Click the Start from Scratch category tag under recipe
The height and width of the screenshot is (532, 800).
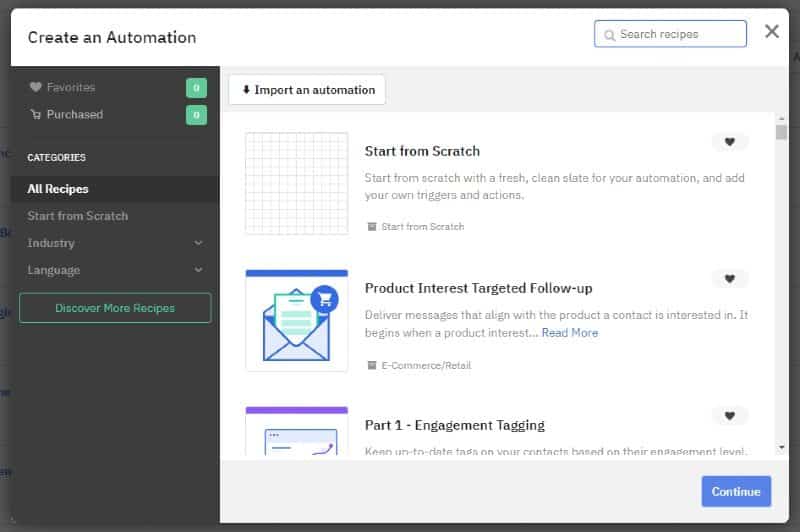(422, 226)
